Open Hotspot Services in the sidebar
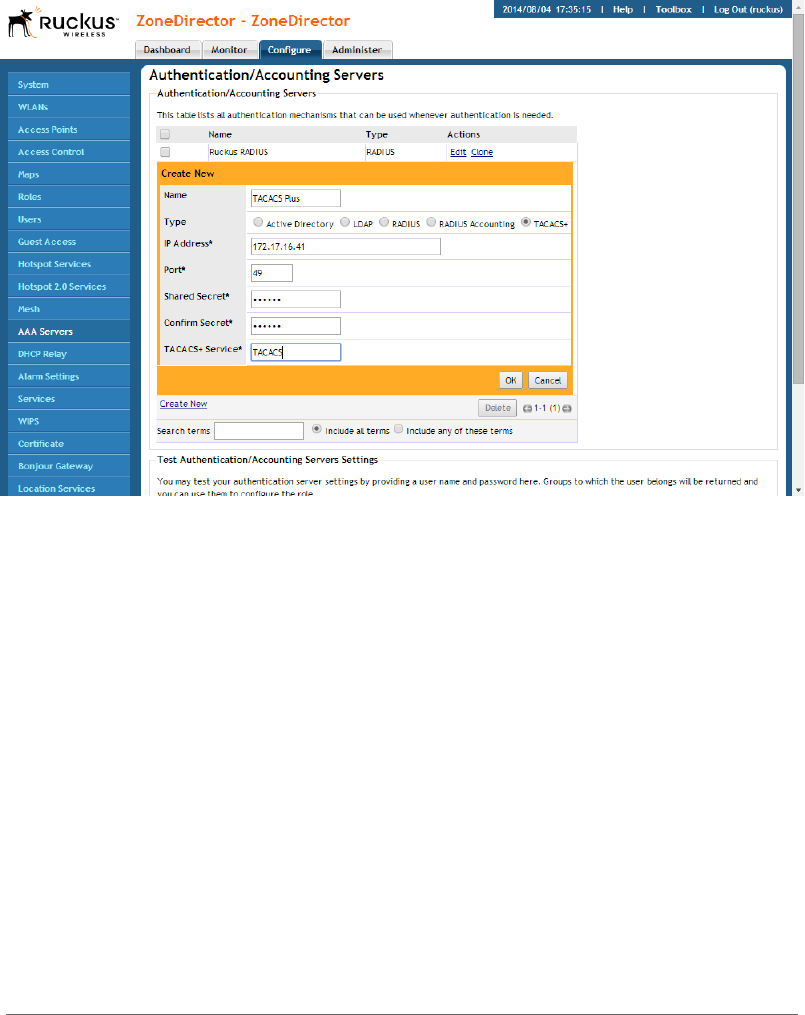 (x=69, y=264)
